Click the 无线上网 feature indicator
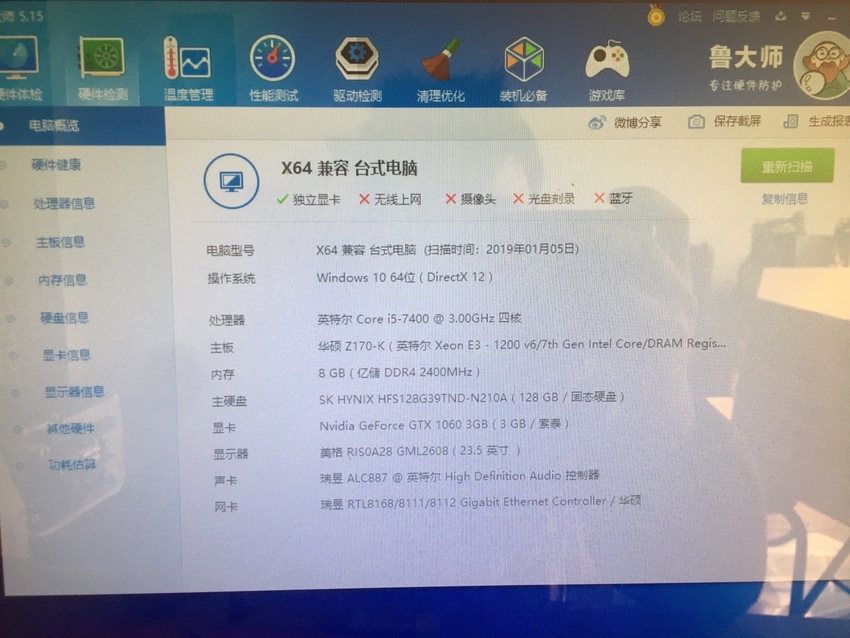Image resolution: width=850 pixels, height=638 pixels. click(x=390, y=200)
